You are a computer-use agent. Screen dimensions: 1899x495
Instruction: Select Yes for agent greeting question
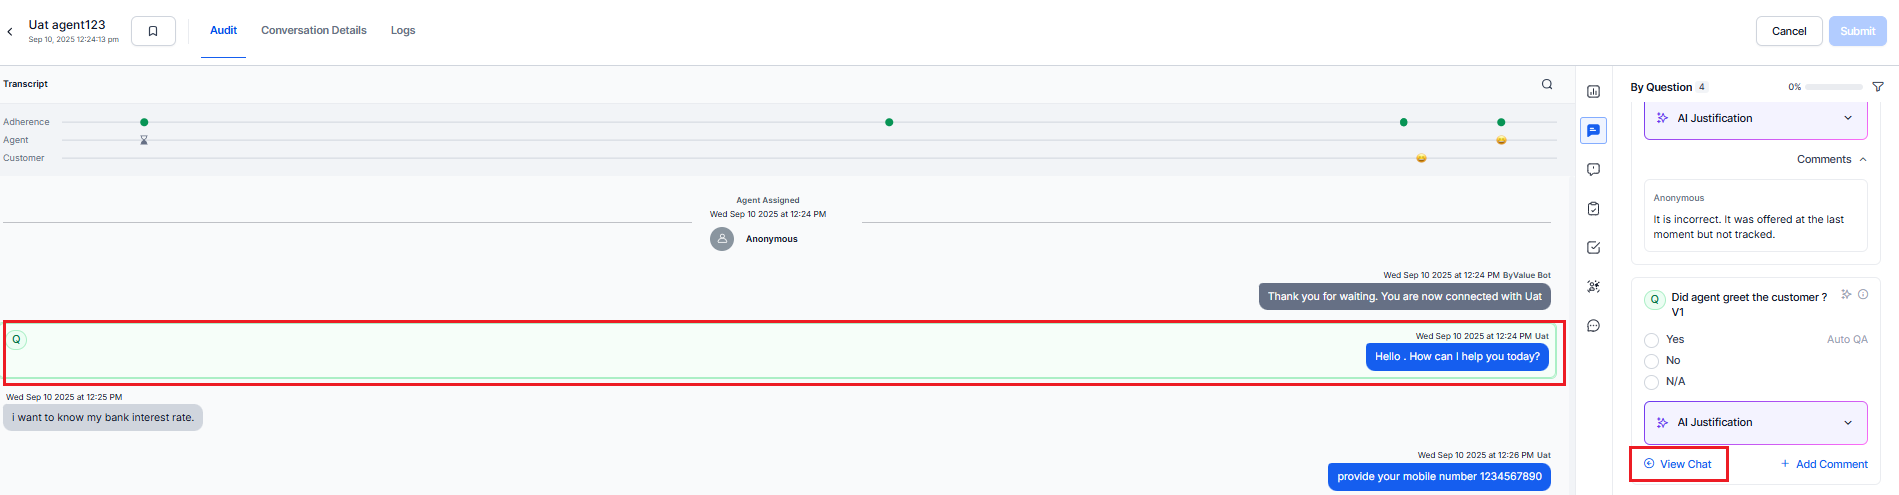tap(1652, 340)
